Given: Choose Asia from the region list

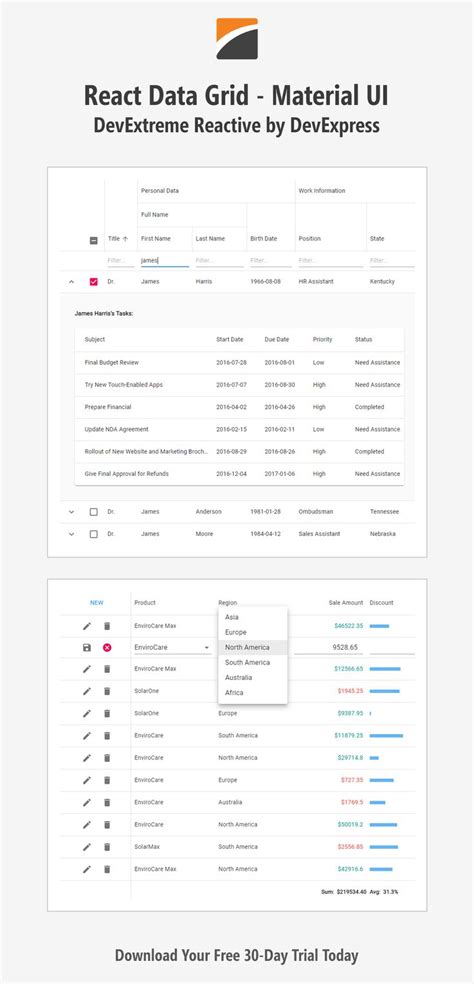Looking at the screenshot, I should [x=252, y=617].
